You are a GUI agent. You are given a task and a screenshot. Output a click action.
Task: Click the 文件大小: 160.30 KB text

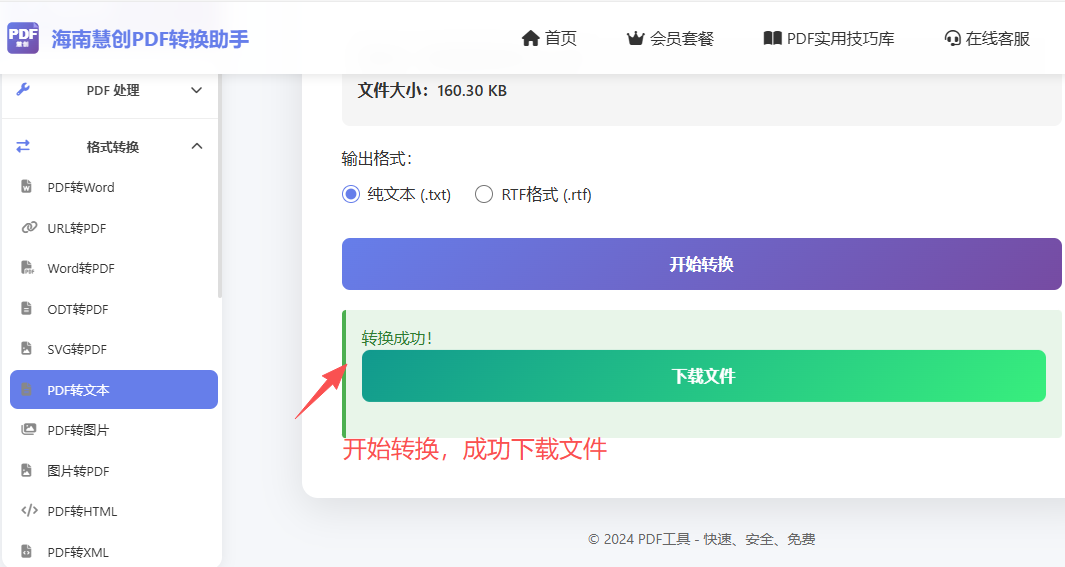pyautogui.click(x=432, y=90)
